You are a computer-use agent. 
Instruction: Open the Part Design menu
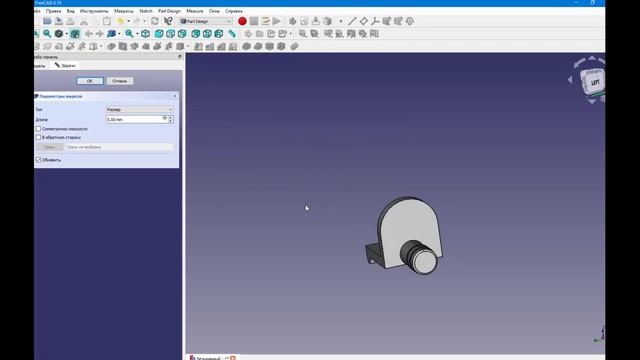tap(169, 11)
